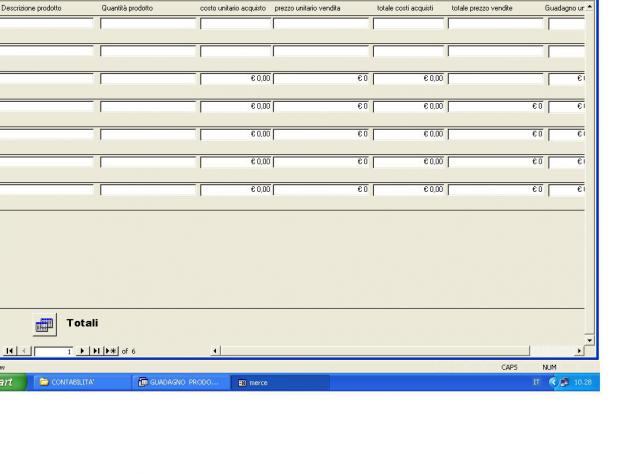Click first row Descrizione prodotto field
Viewport: 632px width, 474px height.
coord(46,24)
